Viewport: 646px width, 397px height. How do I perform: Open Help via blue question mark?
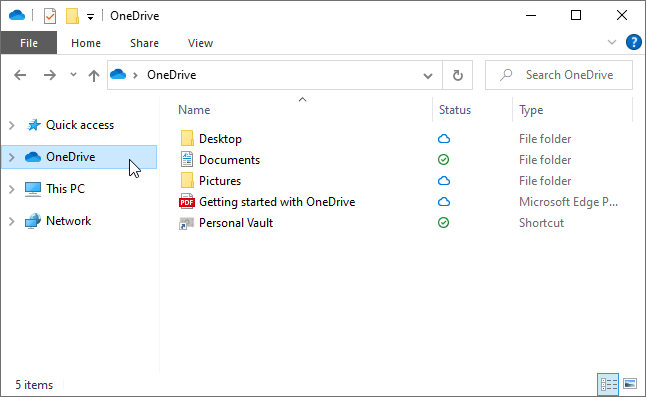click(x=633, y=42)
